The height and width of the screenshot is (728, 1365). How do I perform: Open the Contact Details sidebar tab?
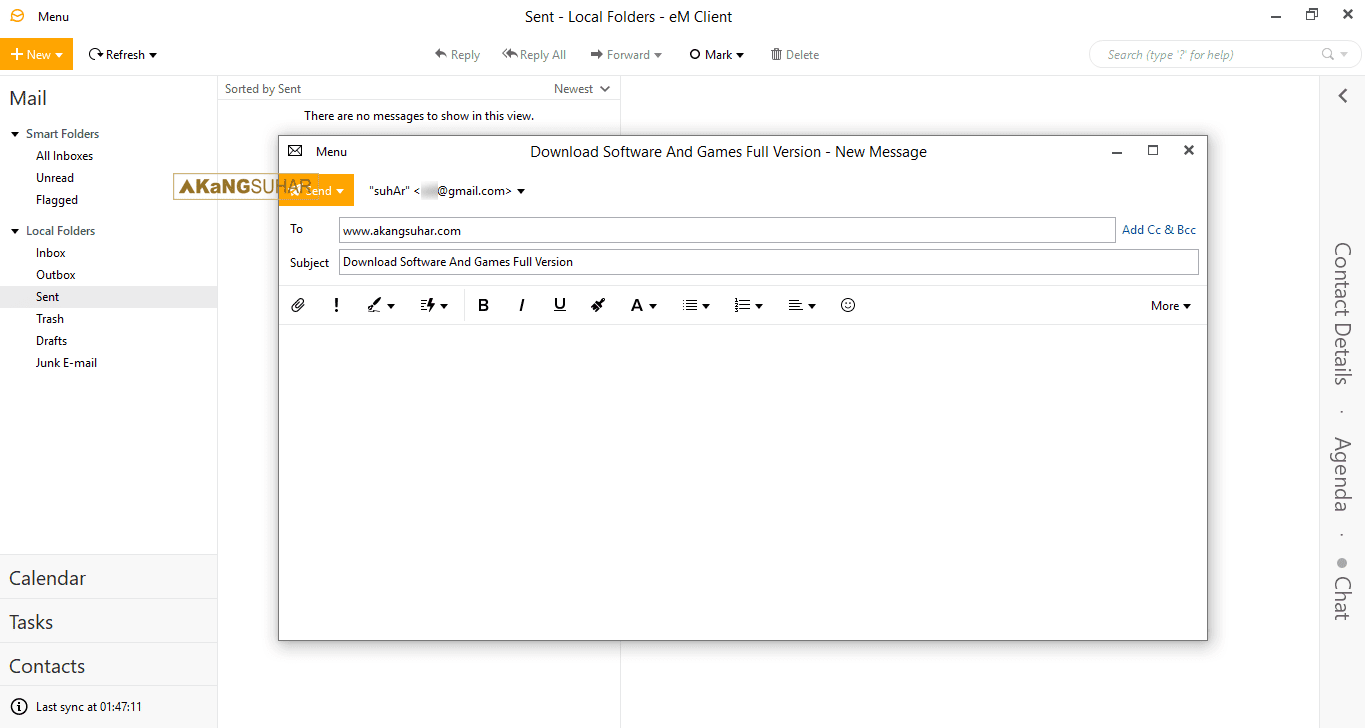1342,313
